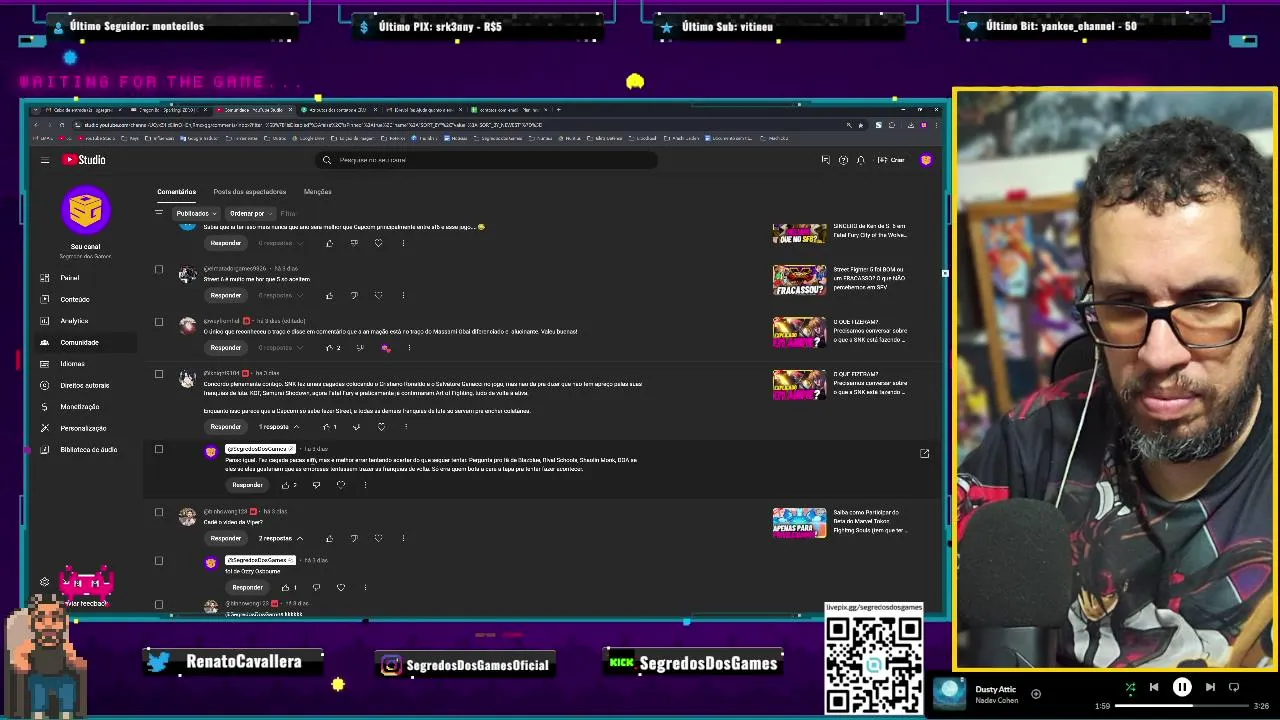This screenshot has height=720, width=1280.
Task: Click the search magnifier icon
Action: (x=327, y=160)
